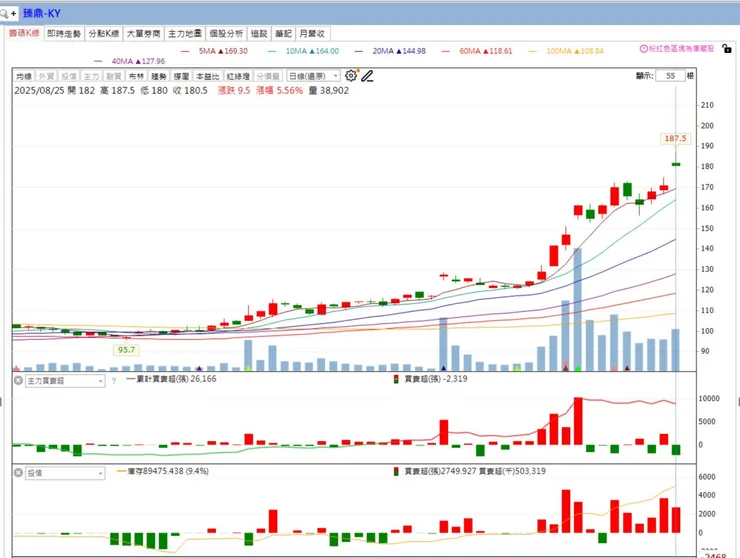Click the latest green candlestick near 180

click(676, 164)
